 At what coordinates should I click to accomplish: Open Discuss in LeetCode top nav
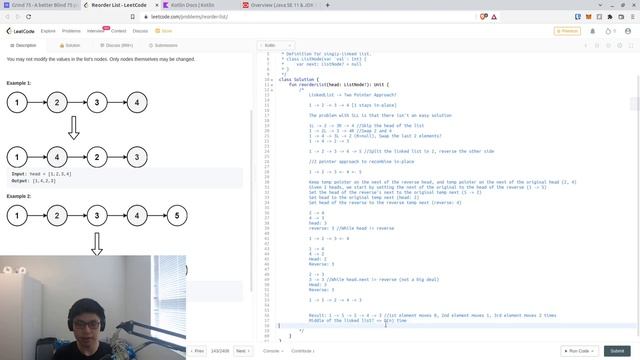point(140,31)
